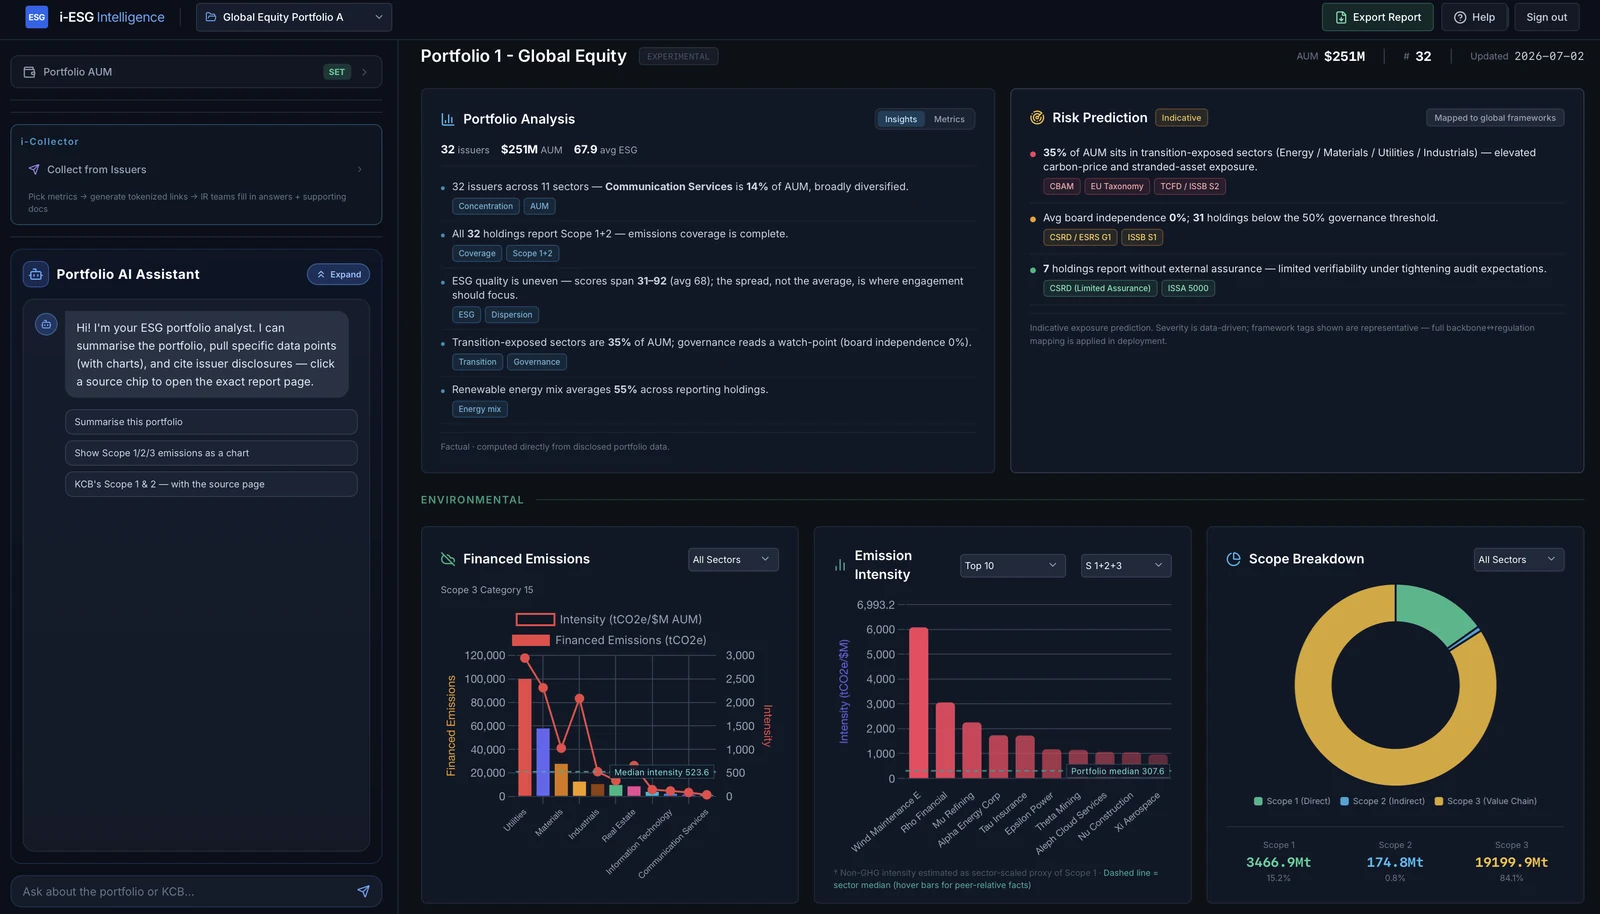Click the Risk Prediction target icon
Screen dimensions: 1600x914
point(1037,118)
